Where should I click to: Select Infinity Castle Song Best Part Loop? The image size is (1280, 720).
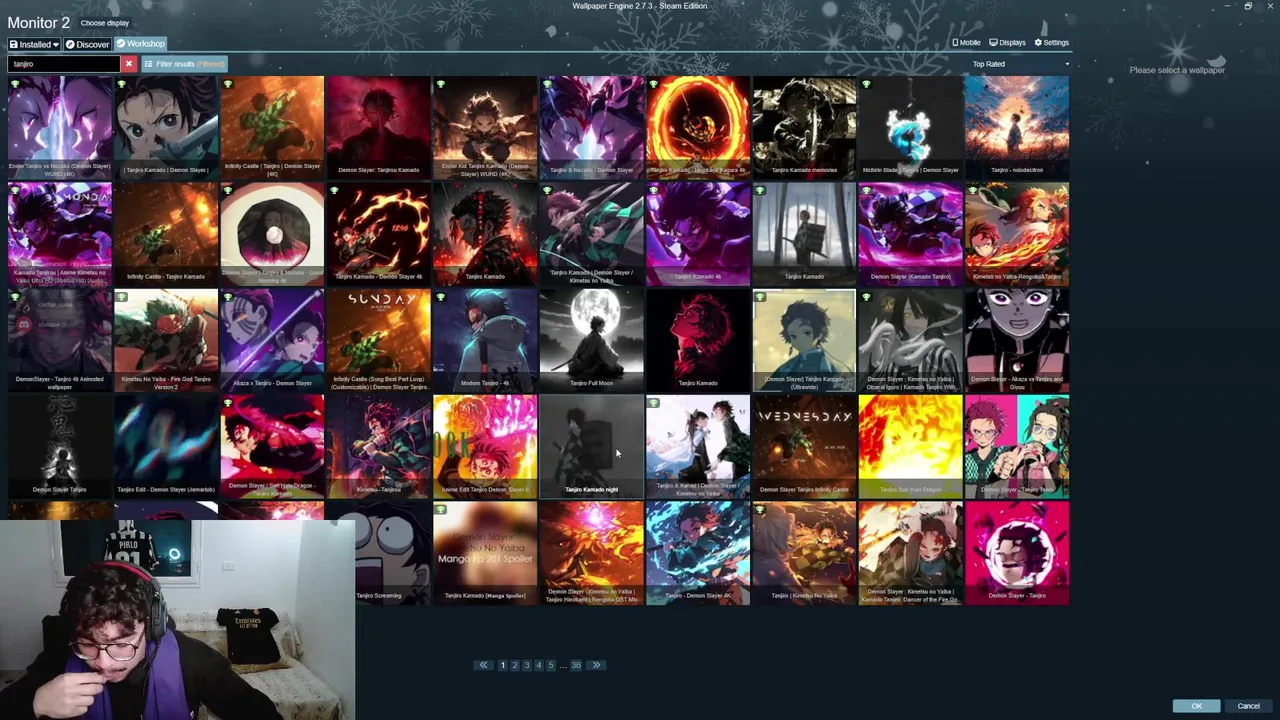click(x=379, y=341)
